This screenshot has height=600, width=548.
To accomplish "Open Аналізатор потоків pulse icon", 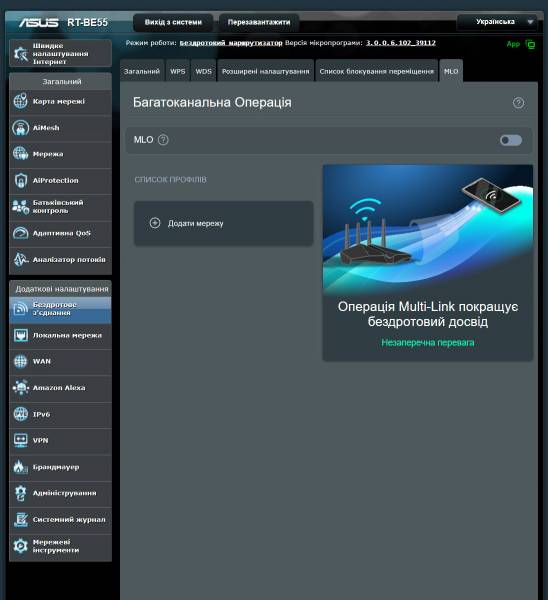I will (x=21, y=259).
